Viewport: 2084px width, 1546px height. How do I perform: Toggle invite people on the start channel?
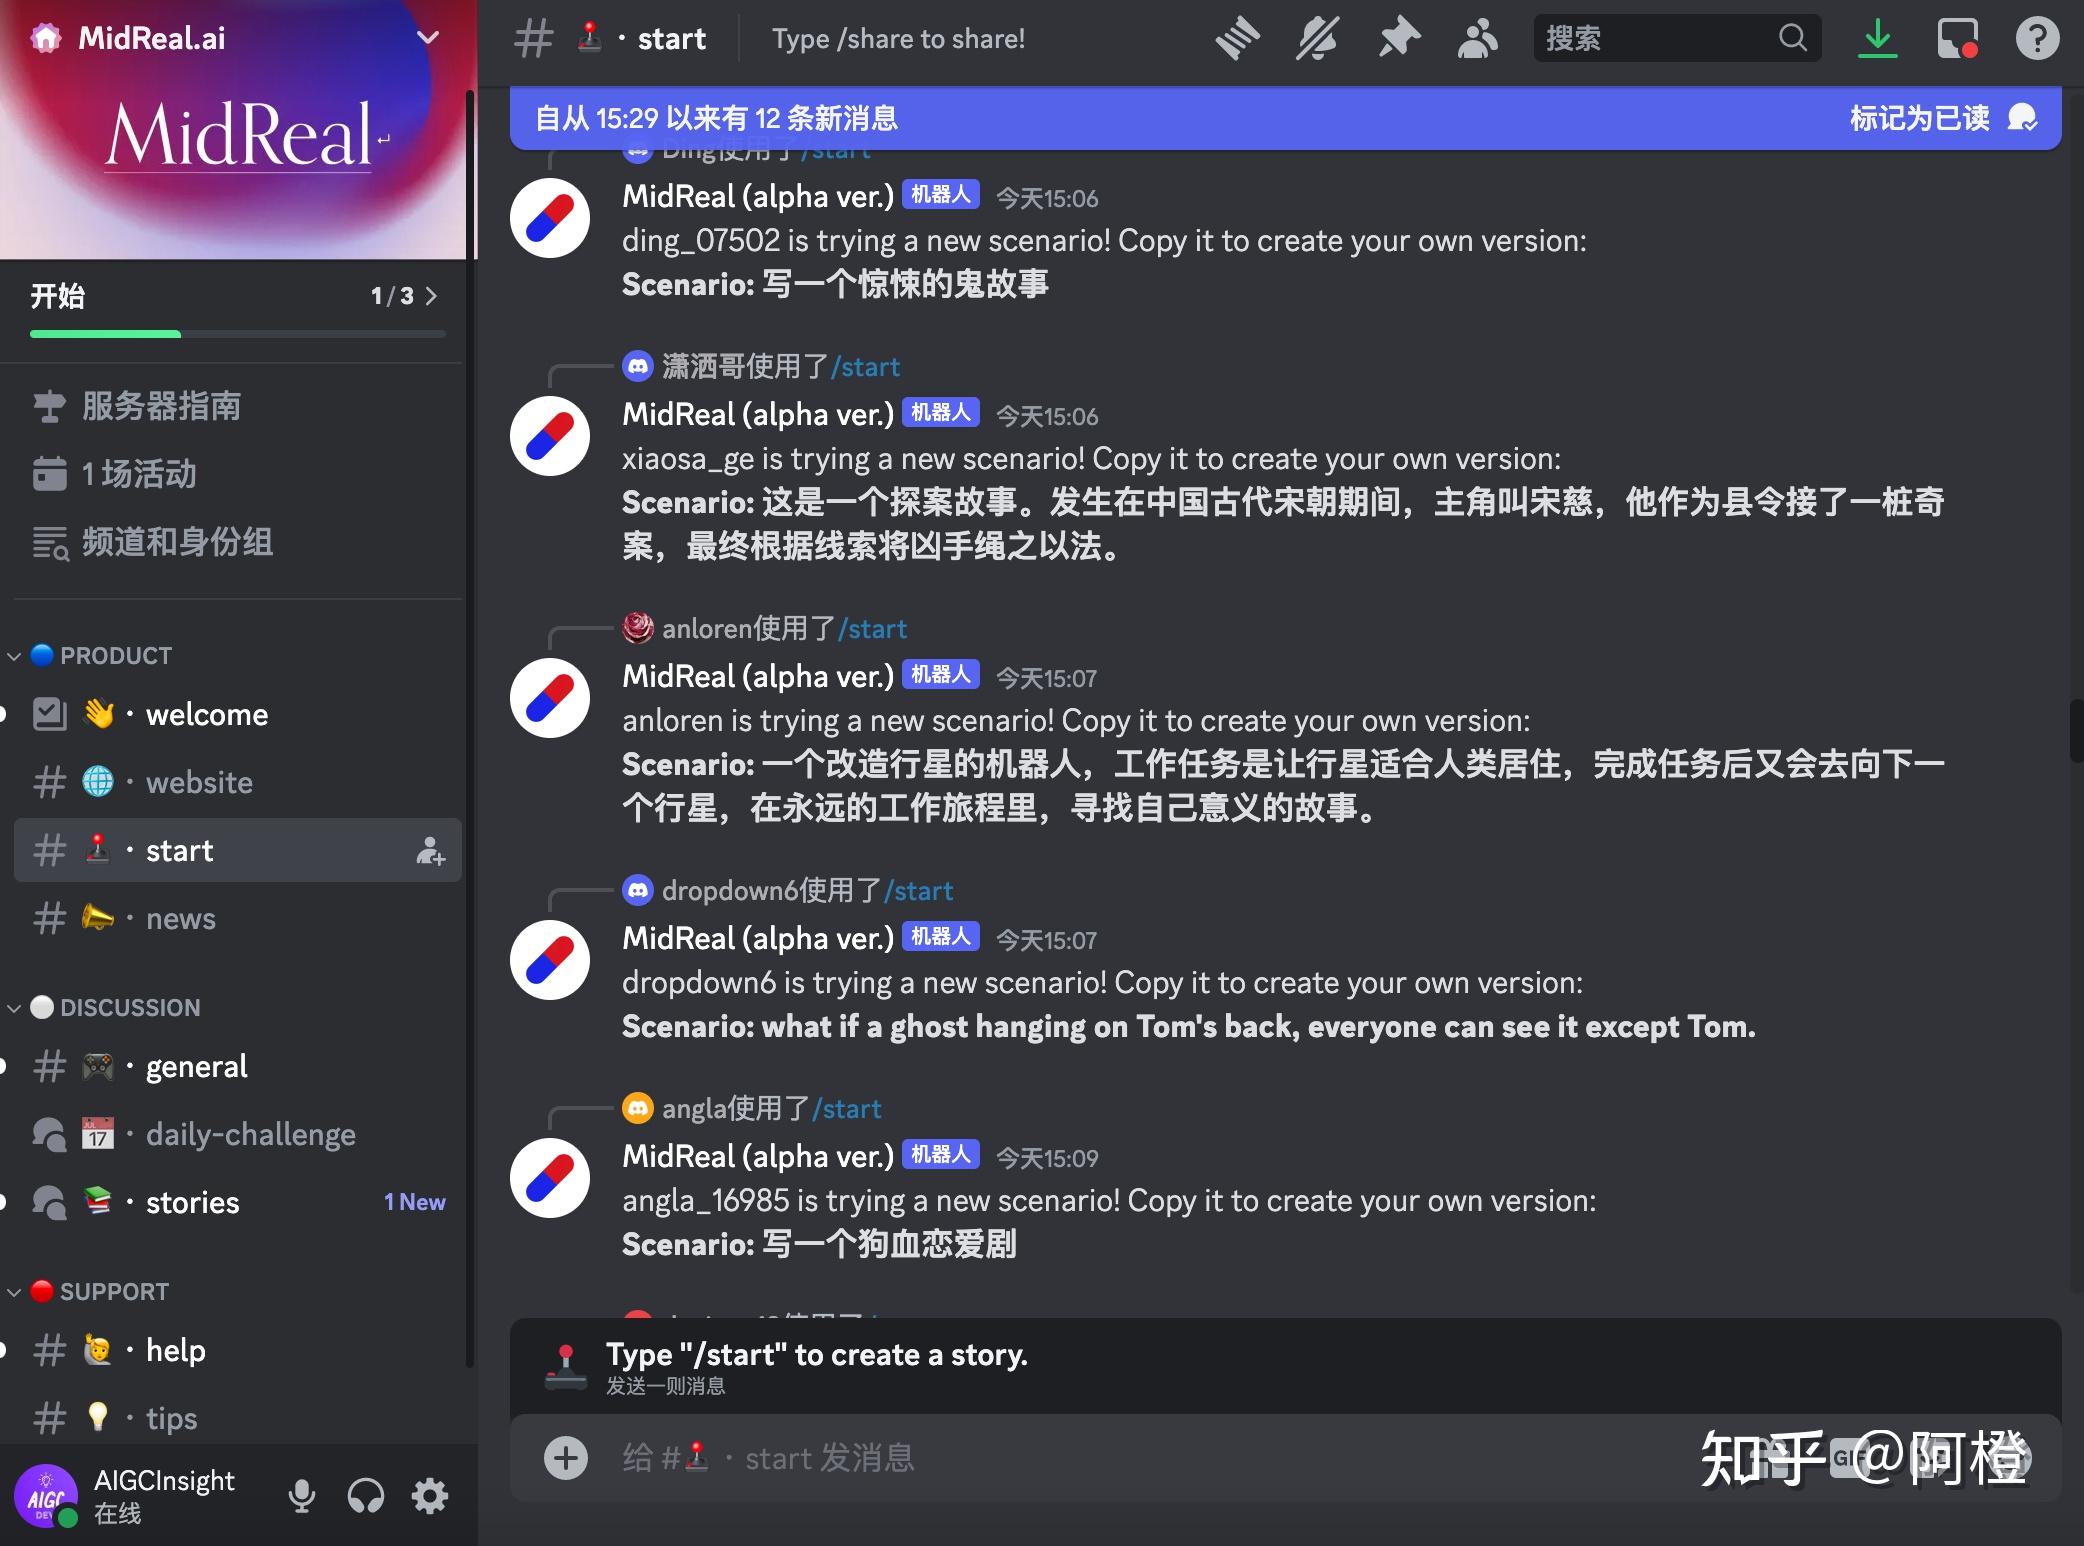point(431,852)
